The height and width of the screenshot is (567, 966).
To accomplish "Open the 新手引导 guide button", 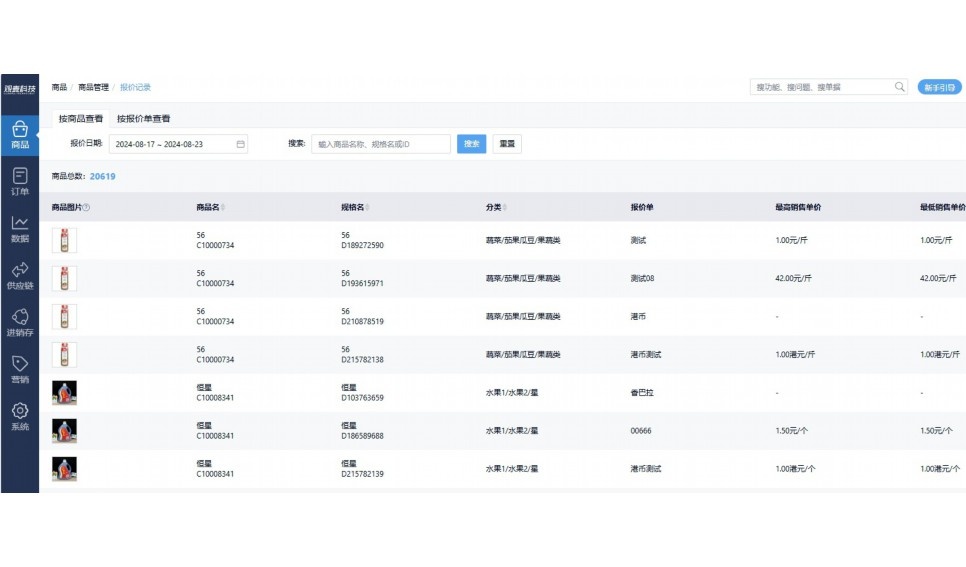I will click(x=939, y=87).
